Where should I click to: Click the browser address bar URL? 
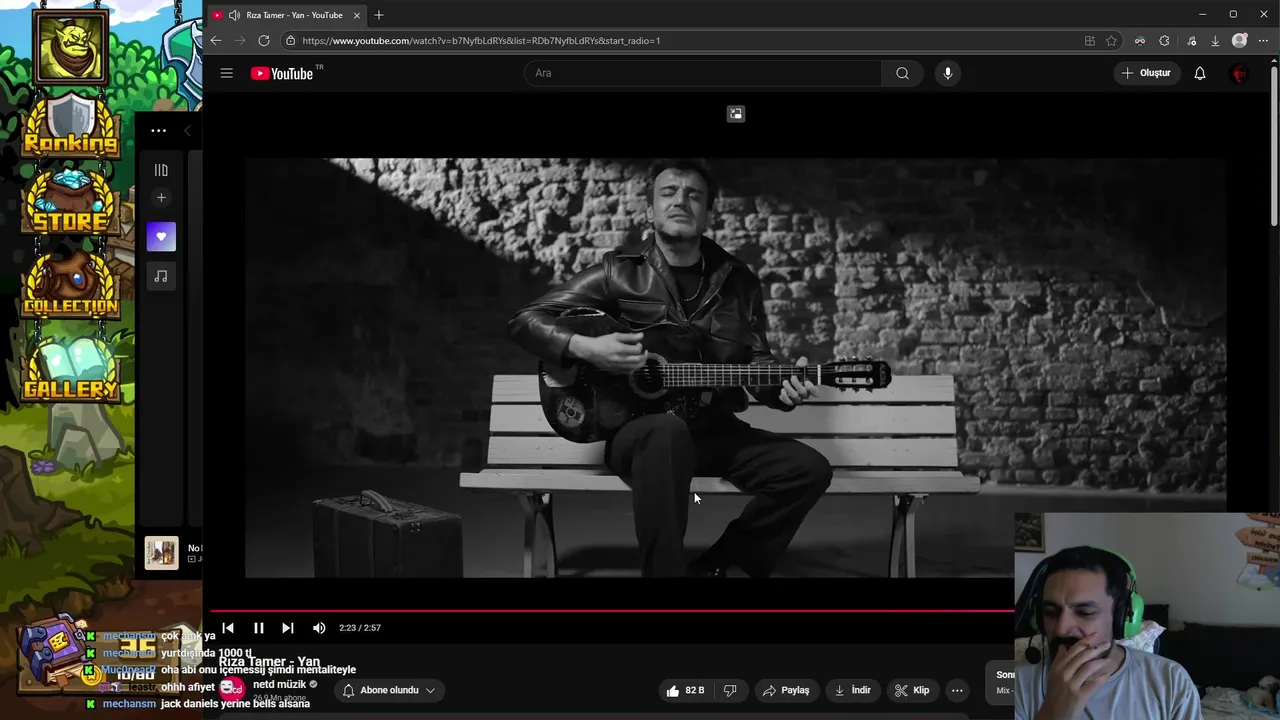point(481,41)
